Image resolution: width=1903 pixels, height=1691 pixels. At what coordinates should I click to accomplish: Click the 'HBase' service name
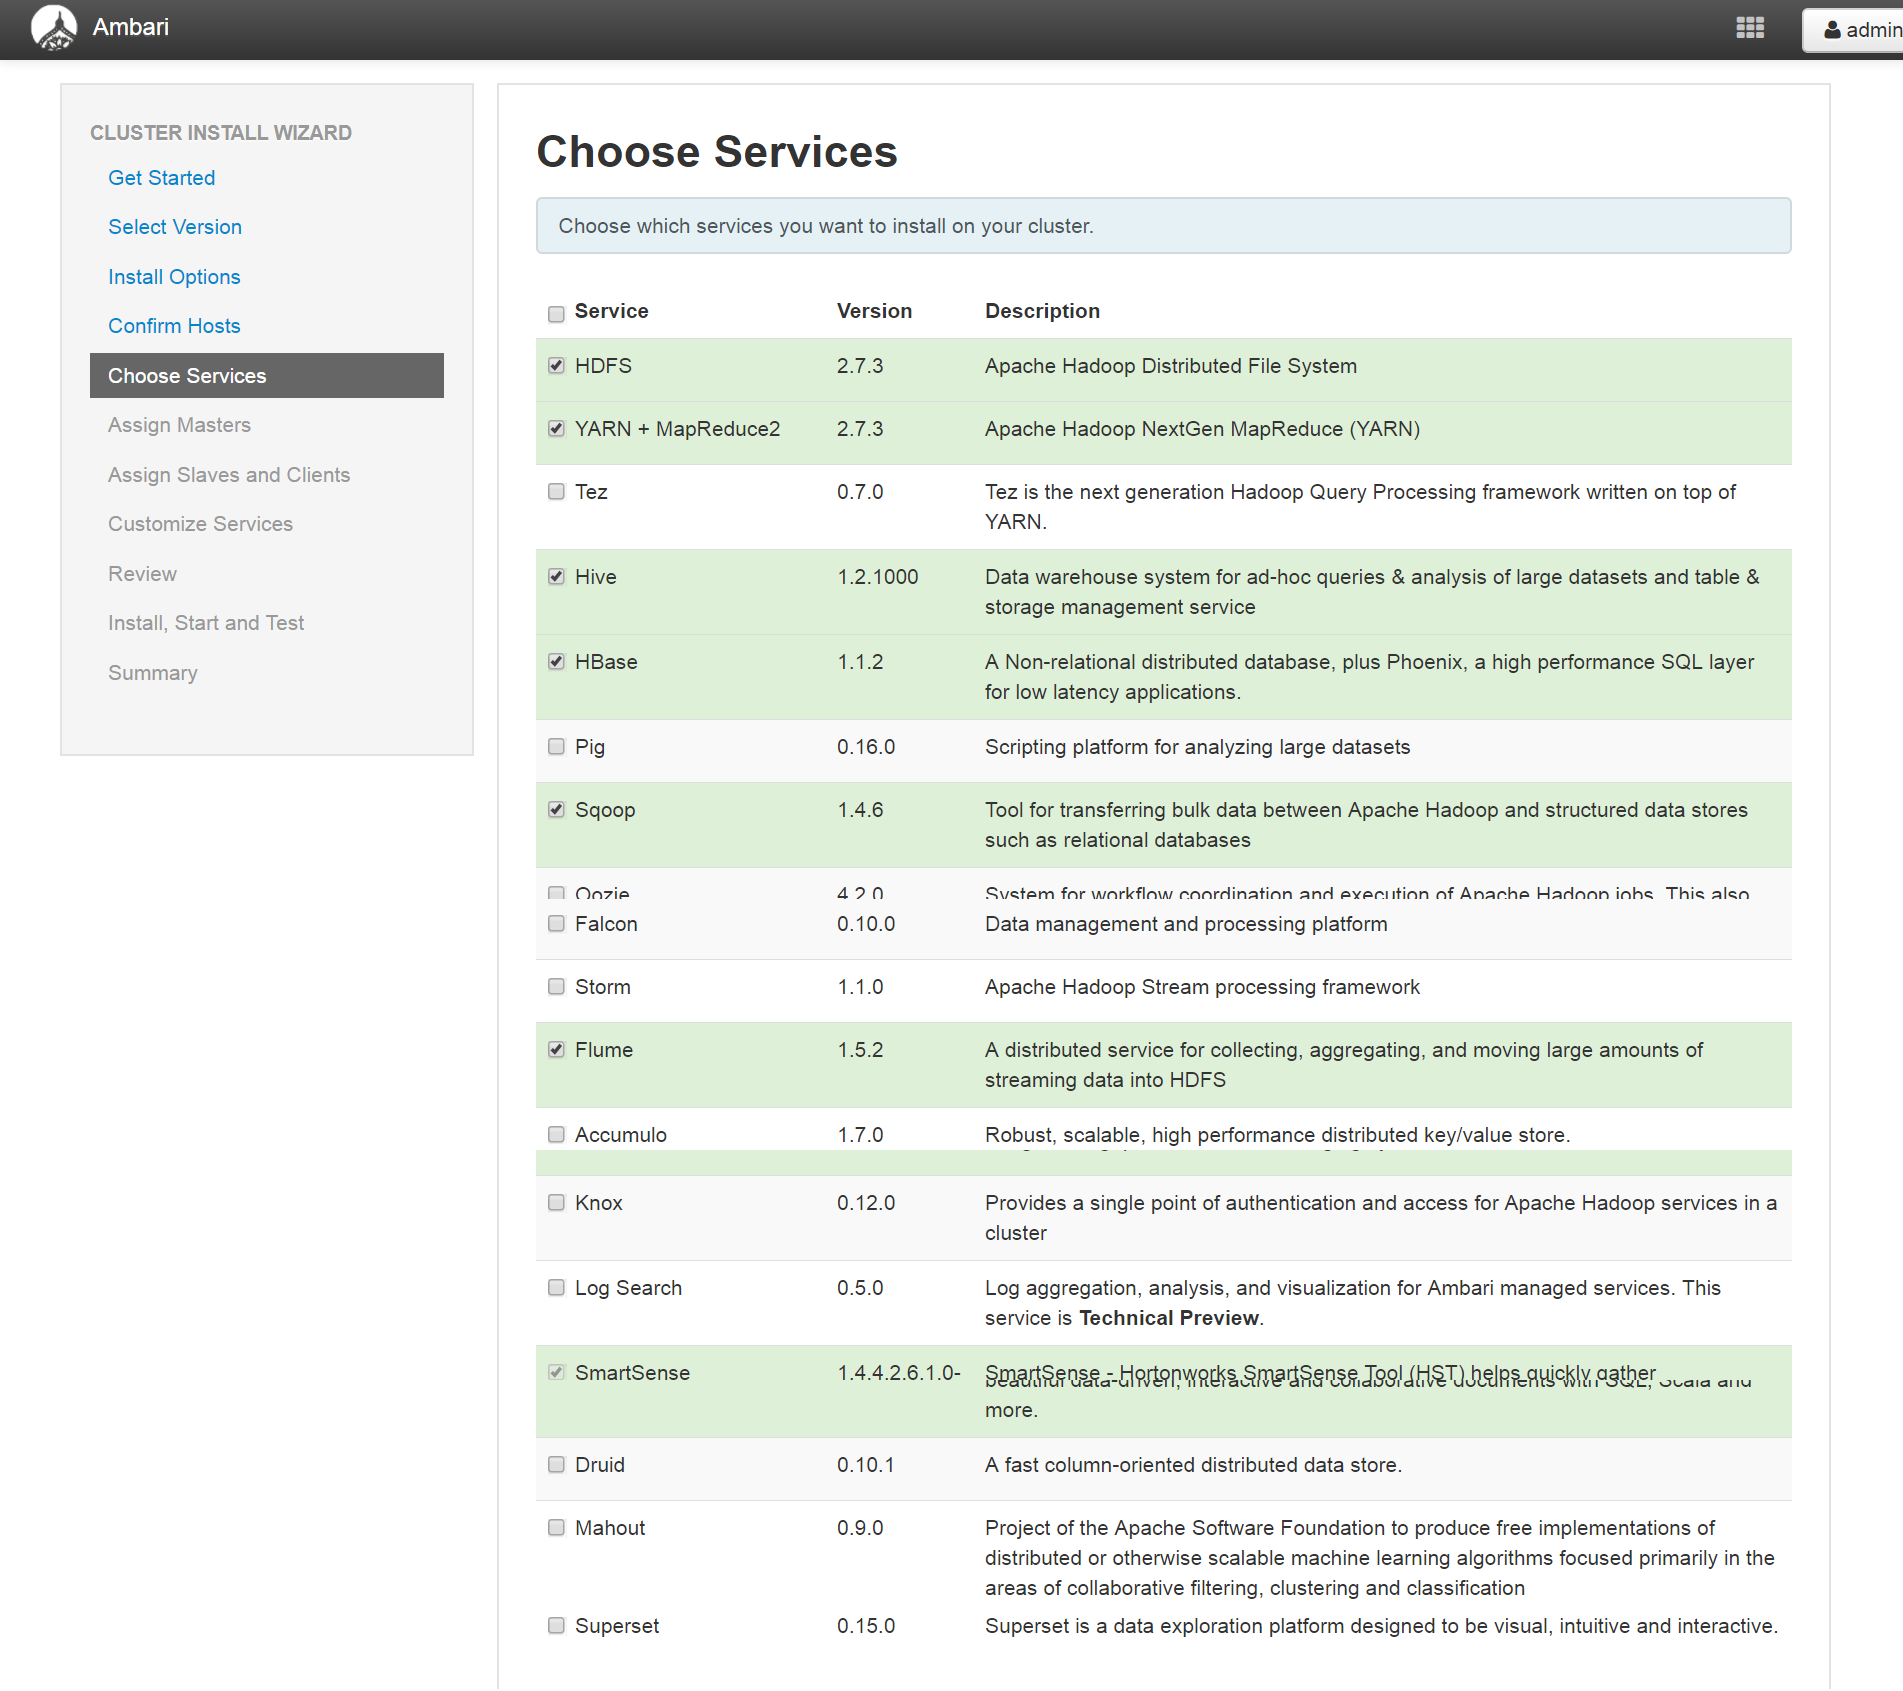click(x=606, y=662)
